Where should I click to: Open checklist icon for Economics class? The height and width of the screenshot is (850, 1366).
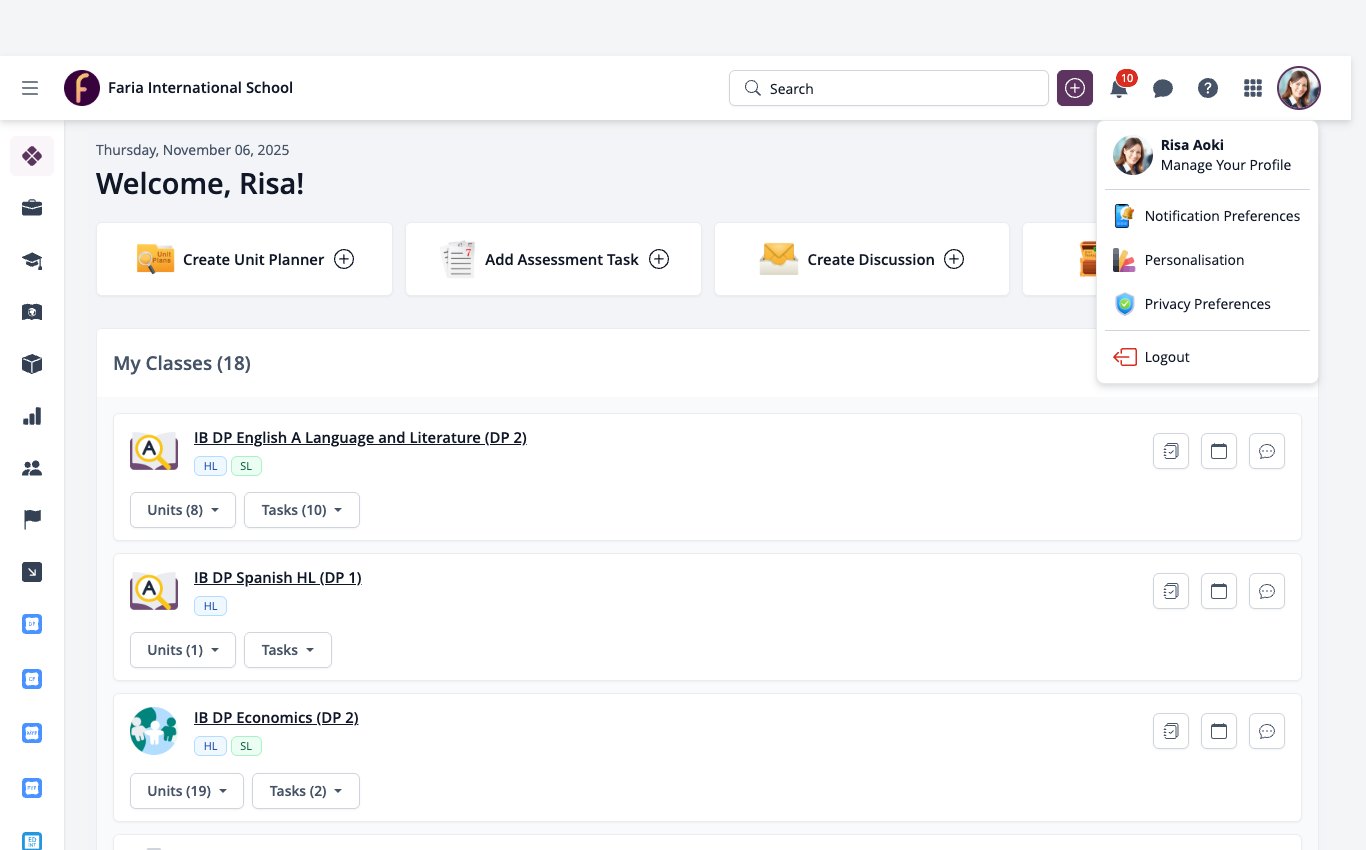click(1170, 731)
